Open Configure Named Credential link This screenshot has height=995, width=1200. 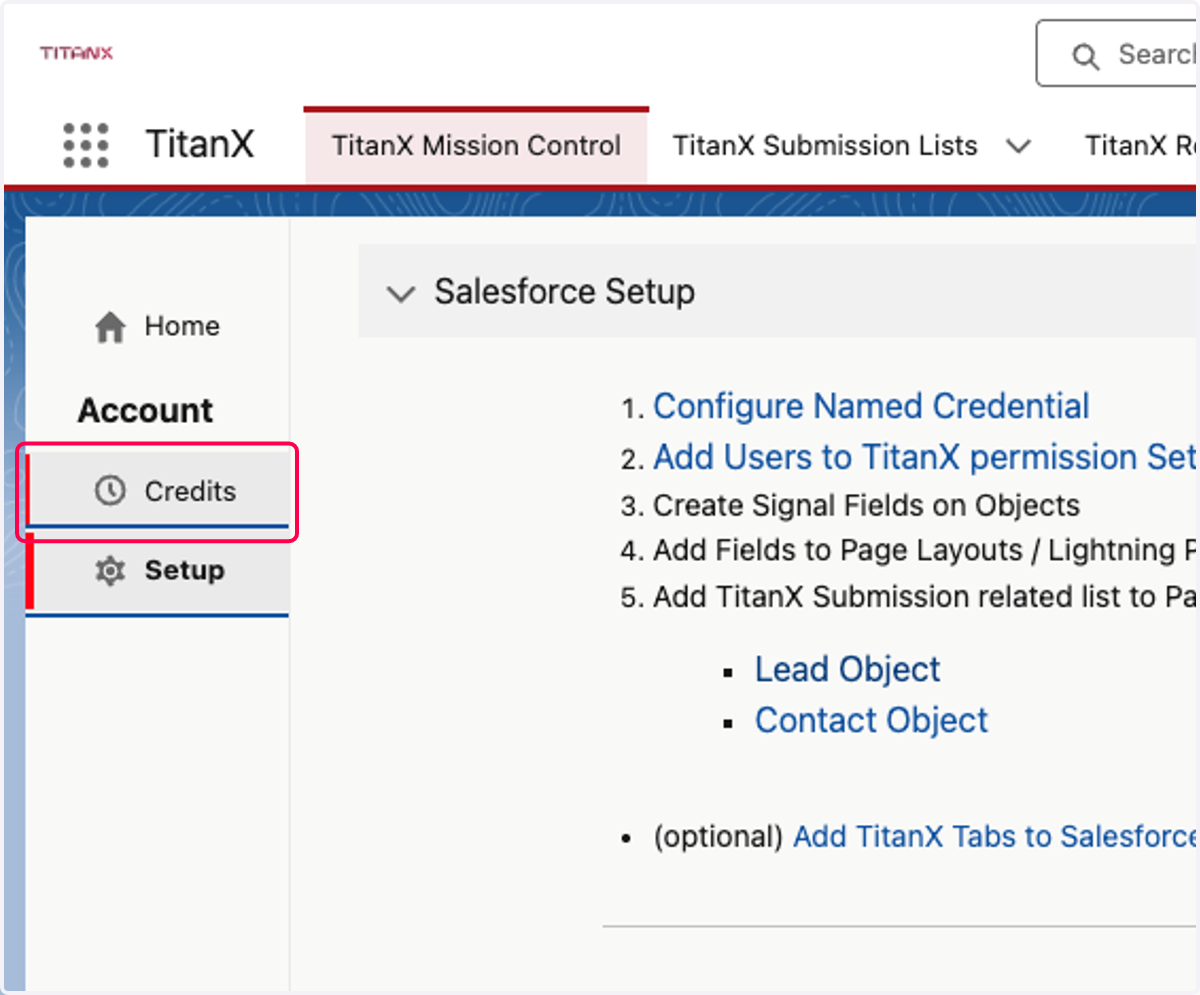871,407
